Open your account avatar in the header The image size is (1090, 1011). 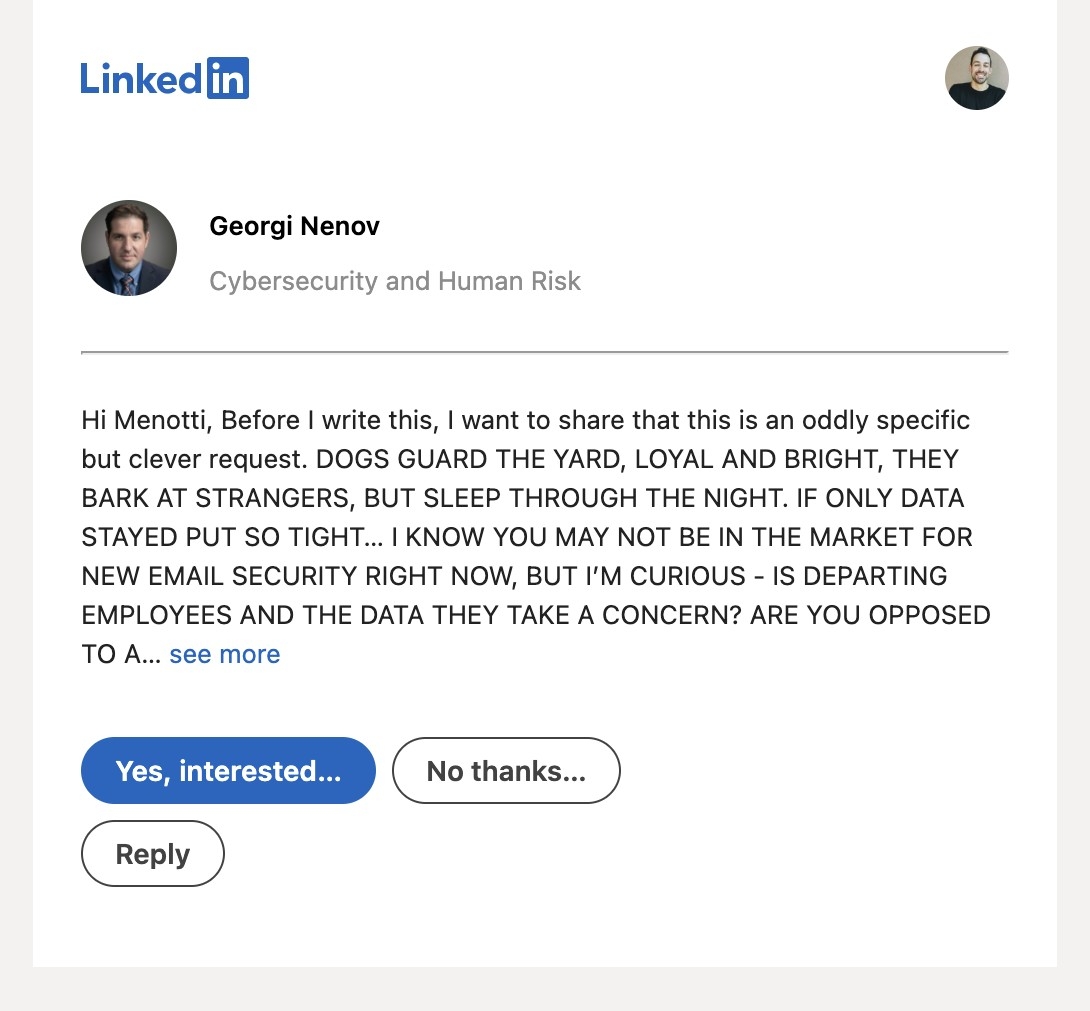pyautogui.click(x=976, y=78)
